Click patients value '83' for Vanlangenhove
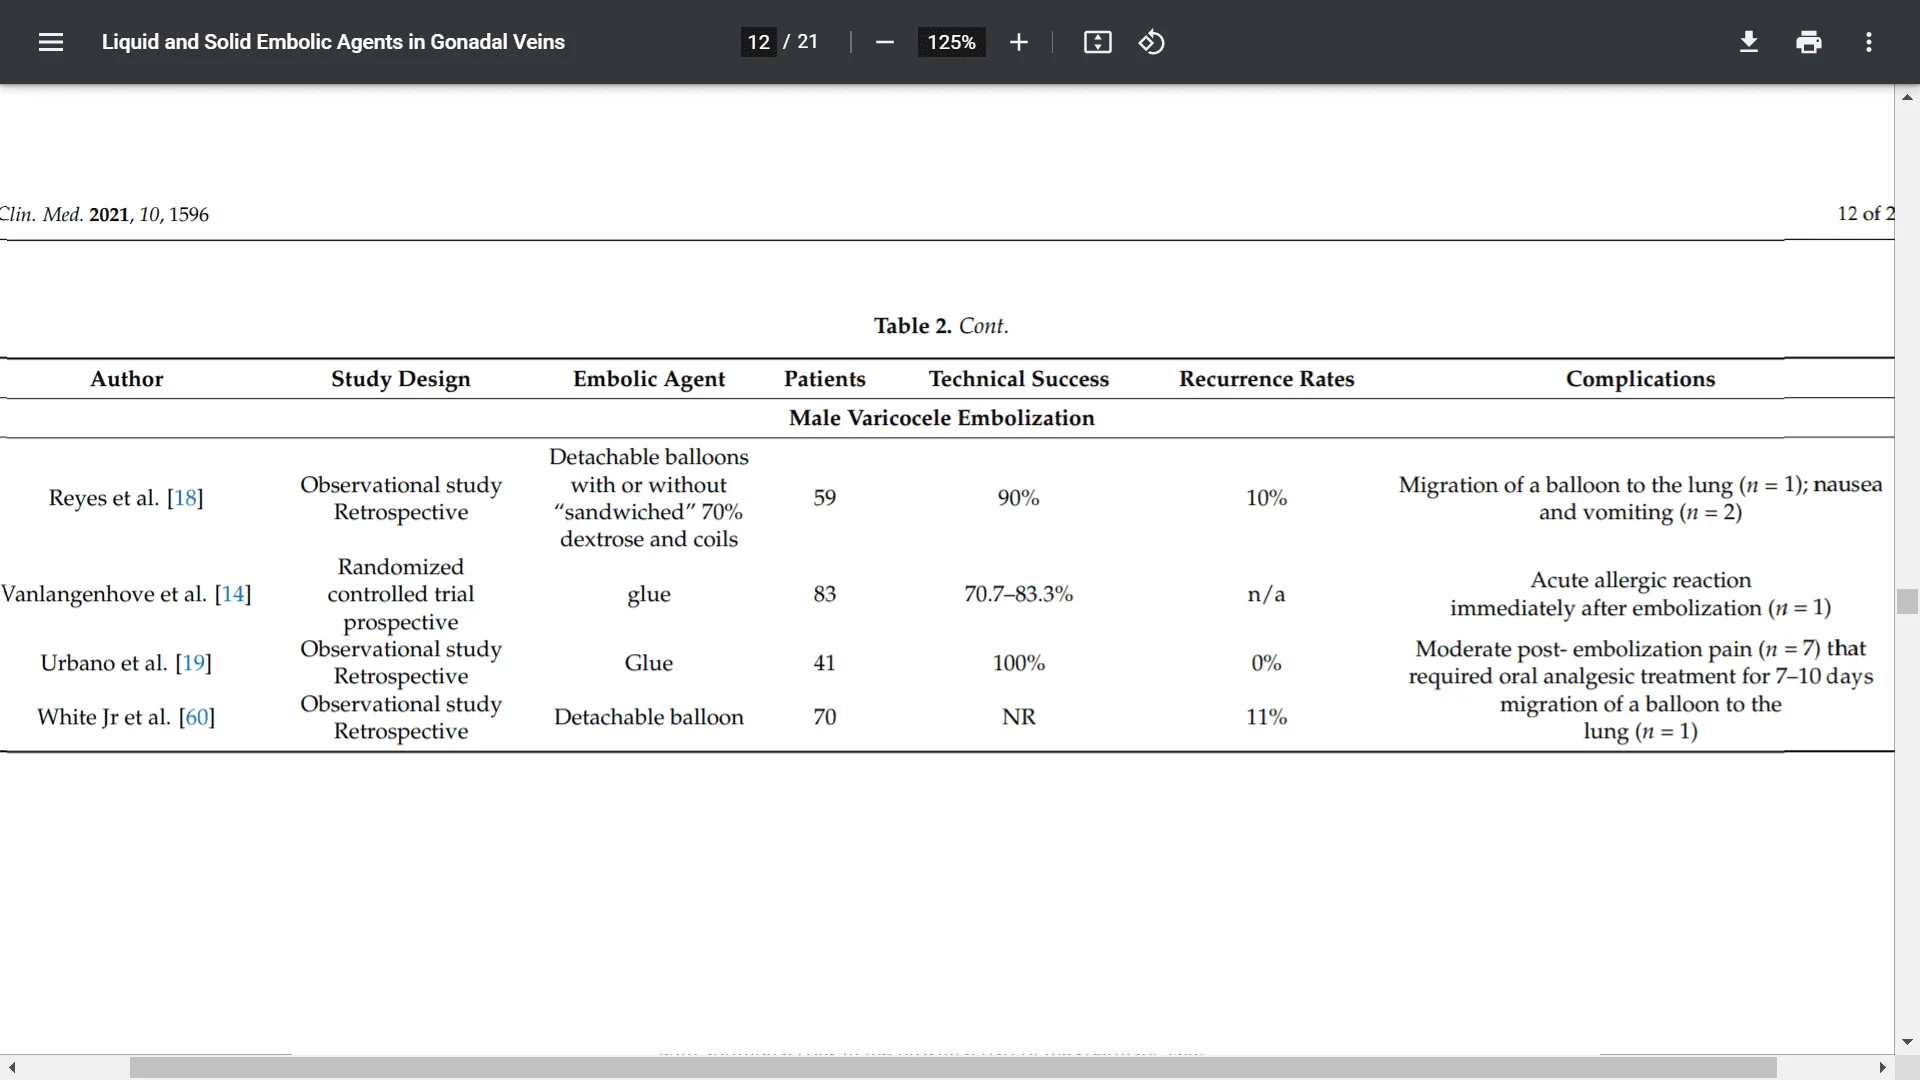 click(x=825, y=594)
